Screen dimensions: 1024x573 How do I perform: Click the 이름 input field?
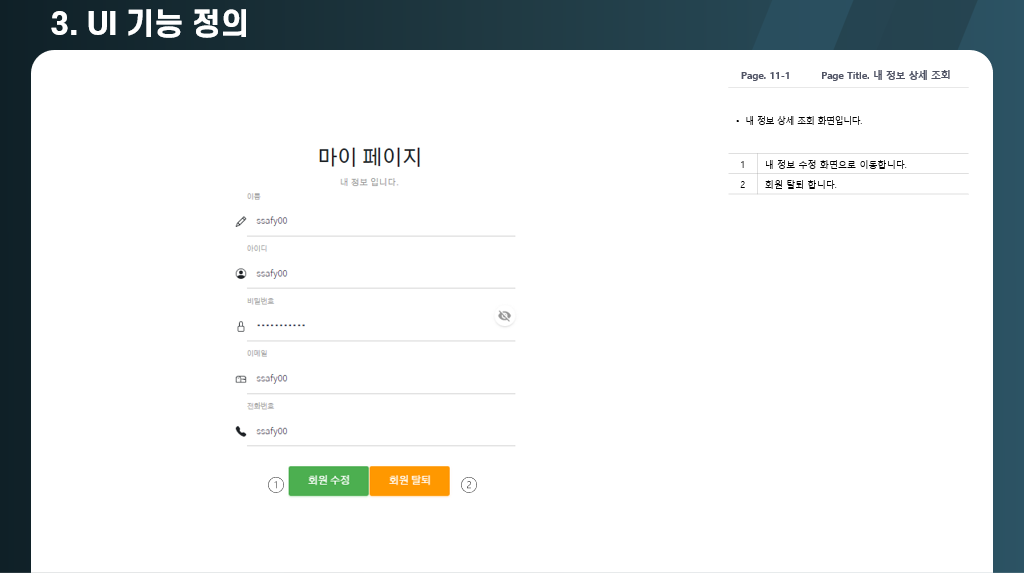pos(381,221)
